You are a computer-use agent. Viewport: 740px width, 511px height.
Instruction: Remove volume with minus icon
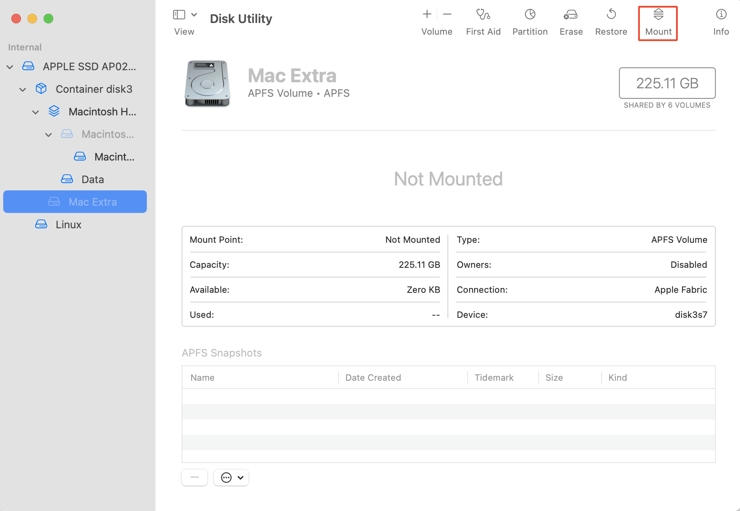tap(447, 14)
